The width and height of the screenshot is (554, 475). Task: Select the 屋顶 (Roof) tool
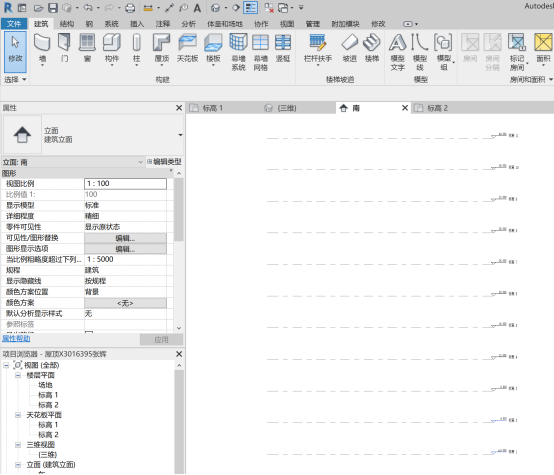(x=162, y=48)
